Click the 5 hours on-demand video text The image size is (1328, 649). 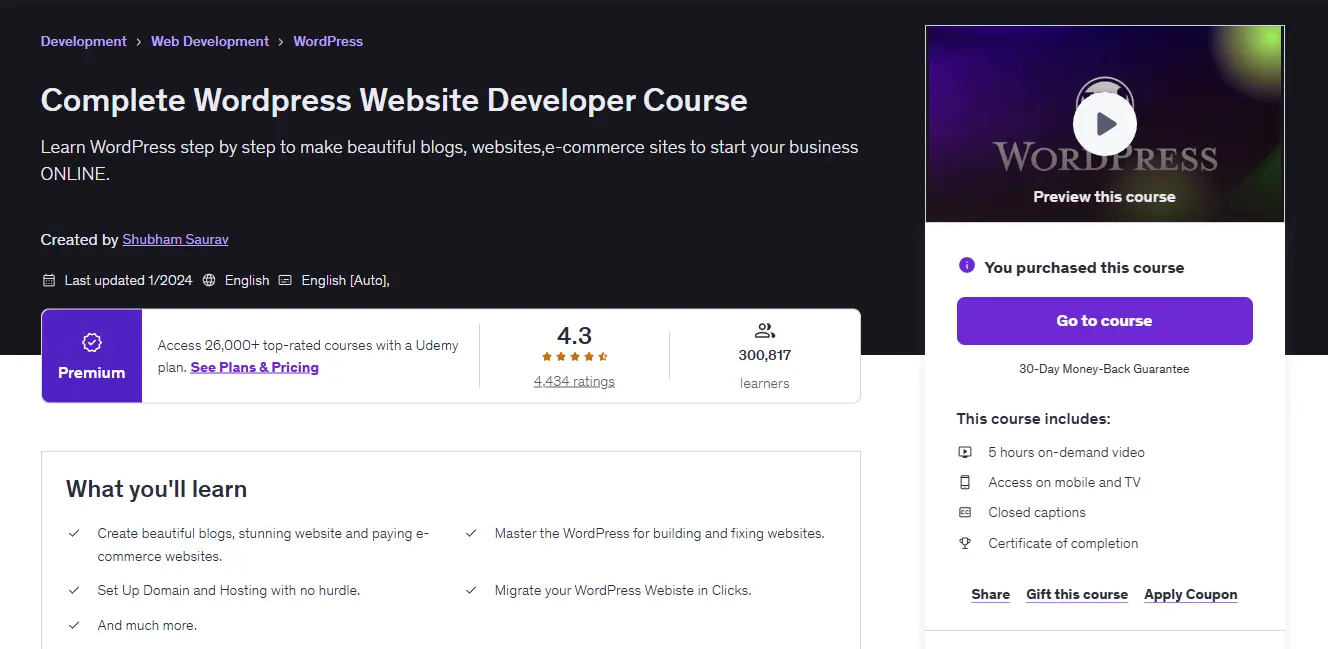pyautogui.click(x=1066, y=452)
